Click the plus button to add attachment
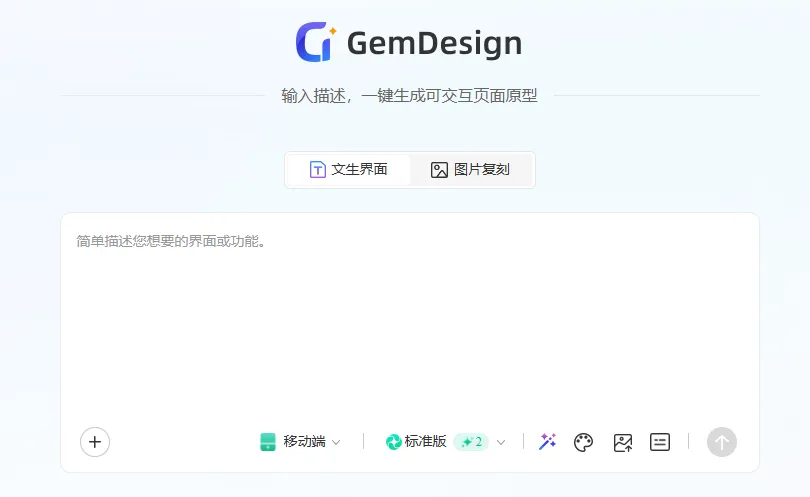 [95, 441]
